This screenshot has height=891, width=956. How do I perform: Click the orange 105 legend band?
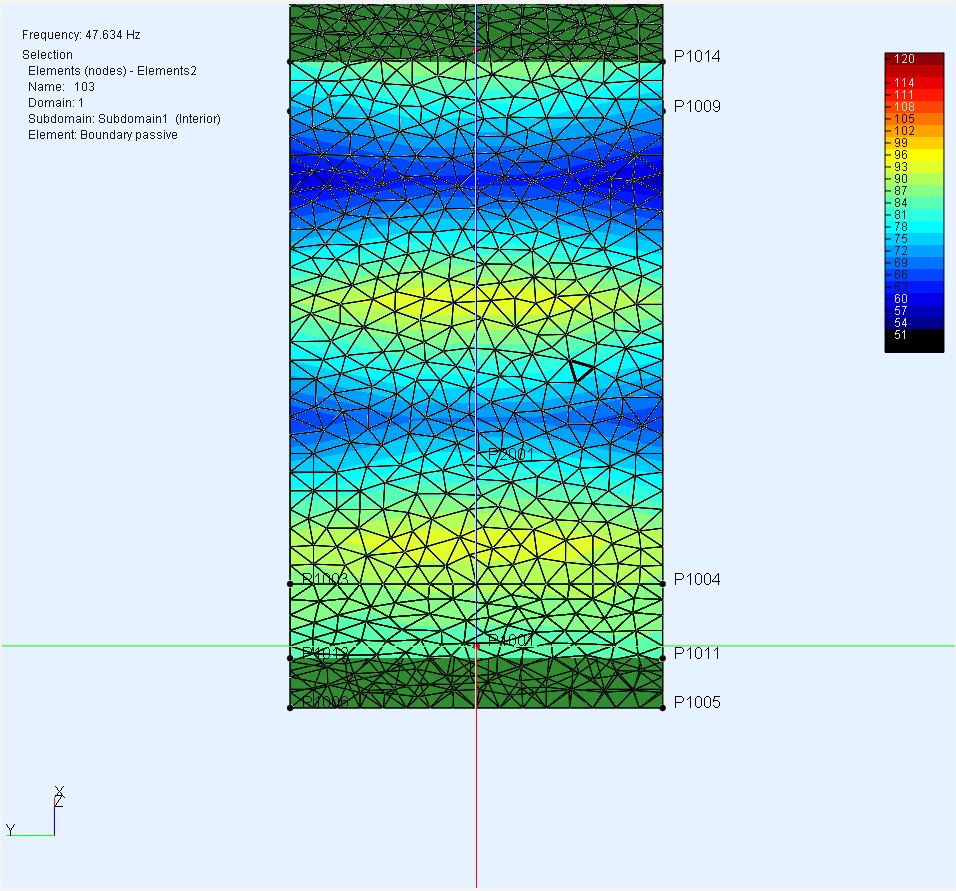click(x=914, y=119)
